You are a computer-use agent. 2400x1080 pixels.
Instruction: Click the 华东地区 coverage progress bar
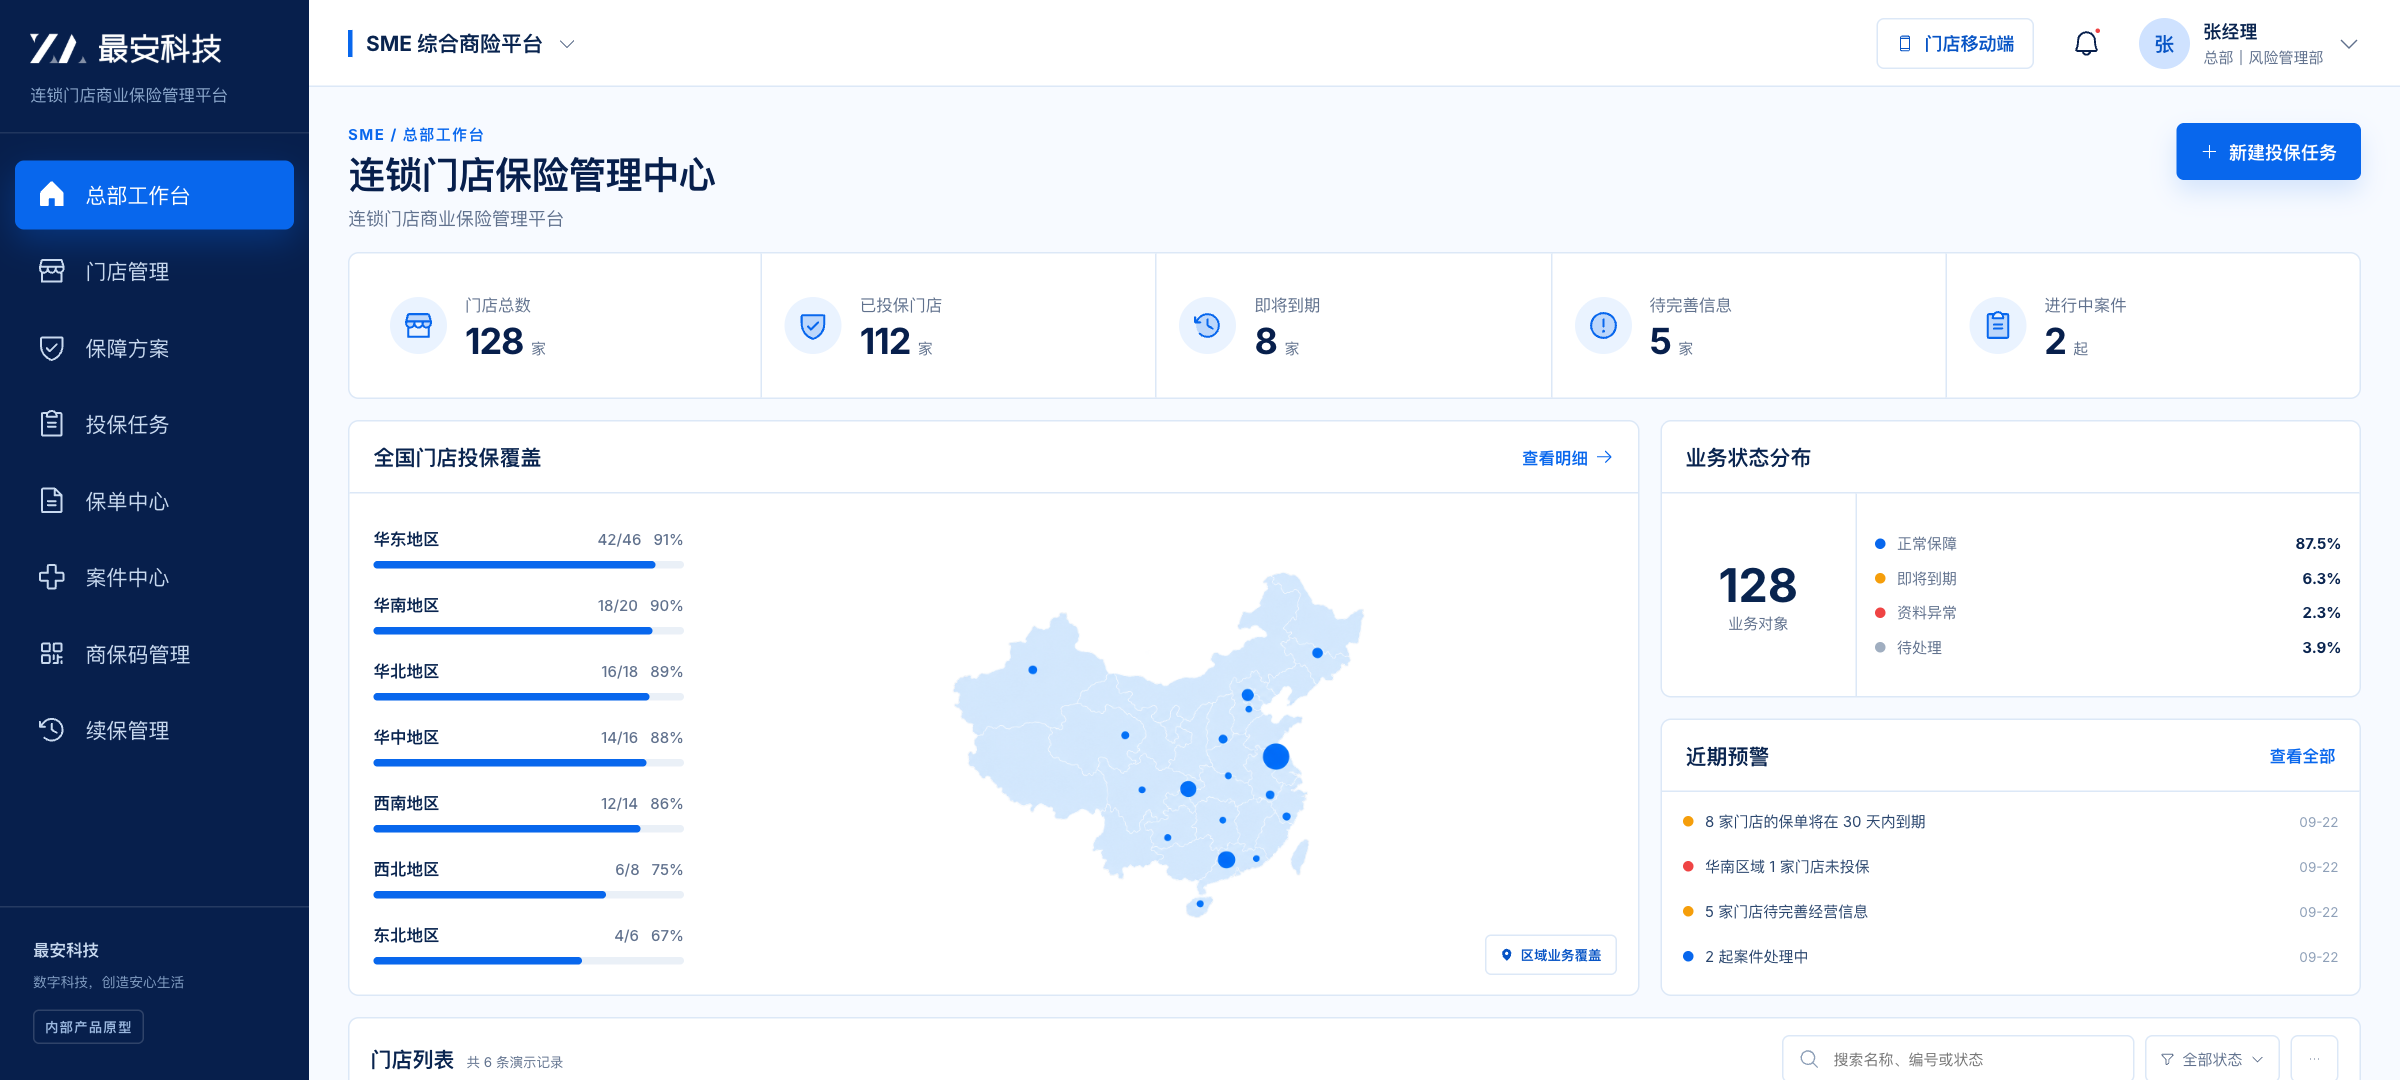[x=528, y=565]
